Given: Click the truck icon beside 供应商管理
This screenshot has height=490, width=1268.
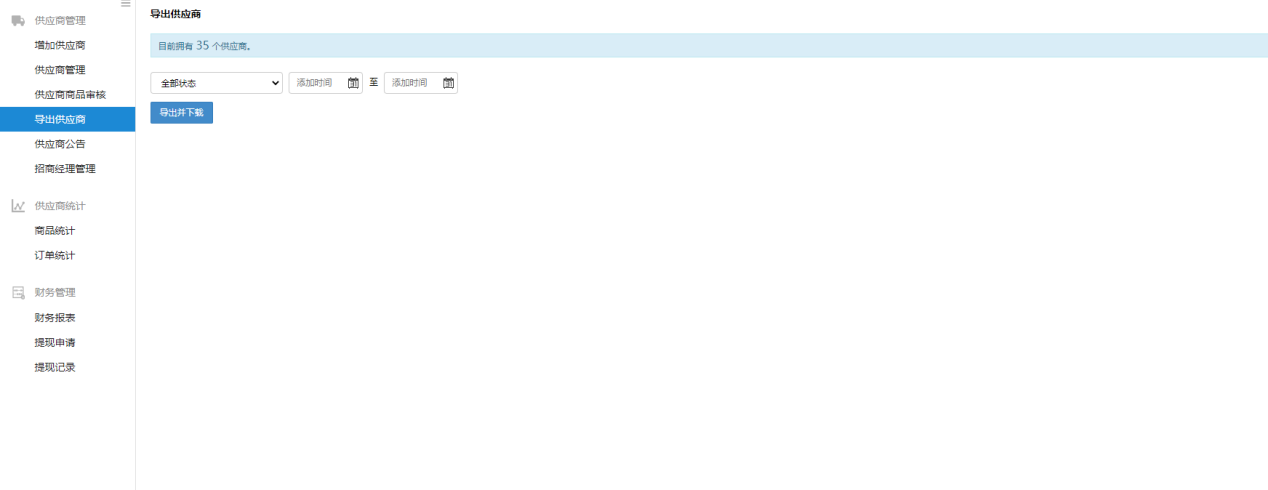Looking at the screenshot, I should (x=18, y=20).
